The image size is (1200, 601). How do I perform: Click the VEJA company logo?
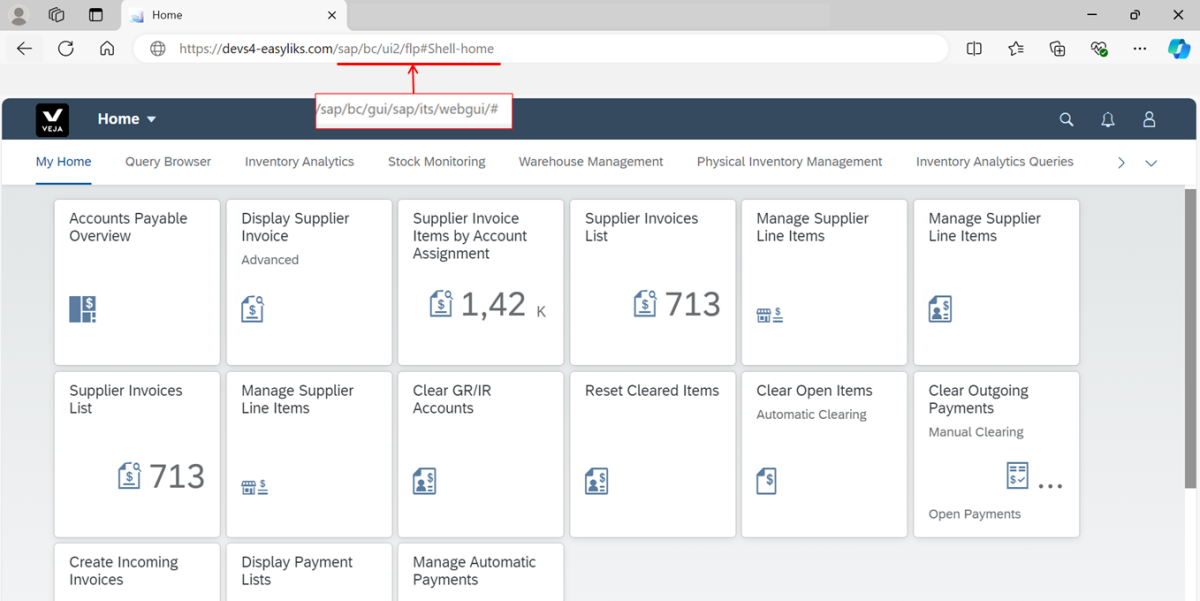[52, 118]
